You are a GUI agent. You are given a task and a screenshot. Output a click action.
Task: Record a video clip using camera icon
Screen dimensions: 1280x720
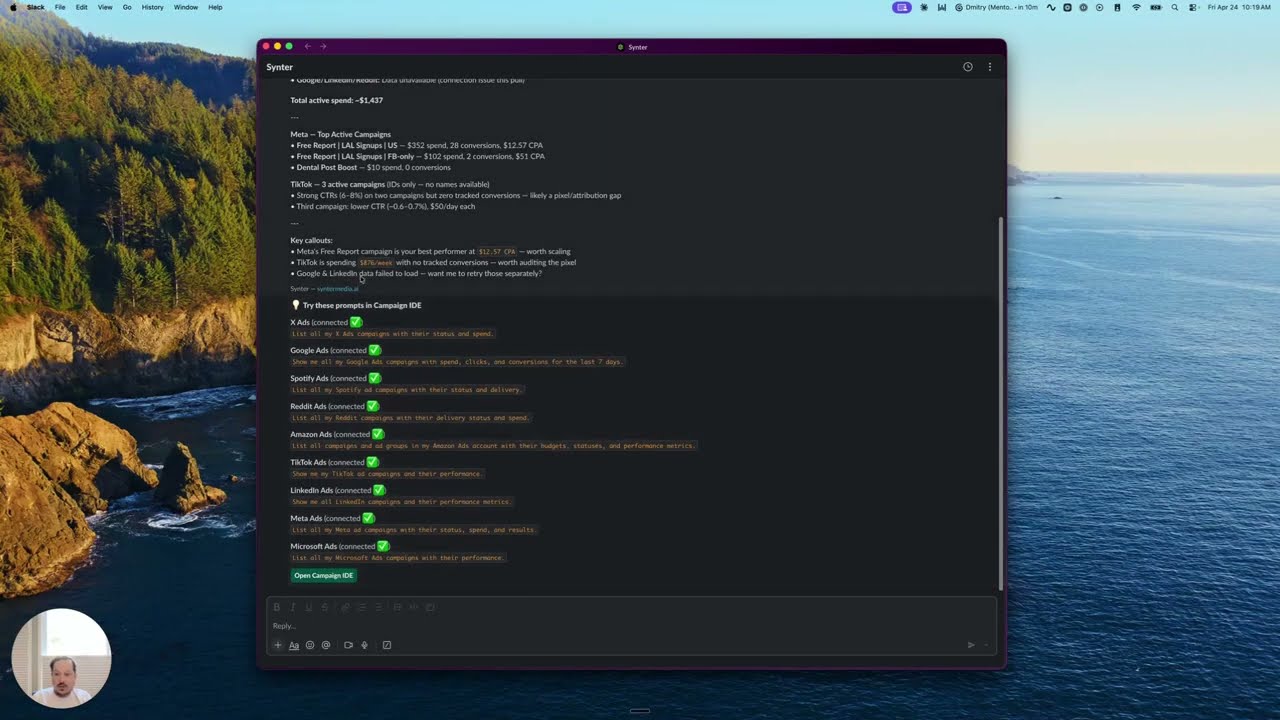pyautogui.click(x=348, y=645)
